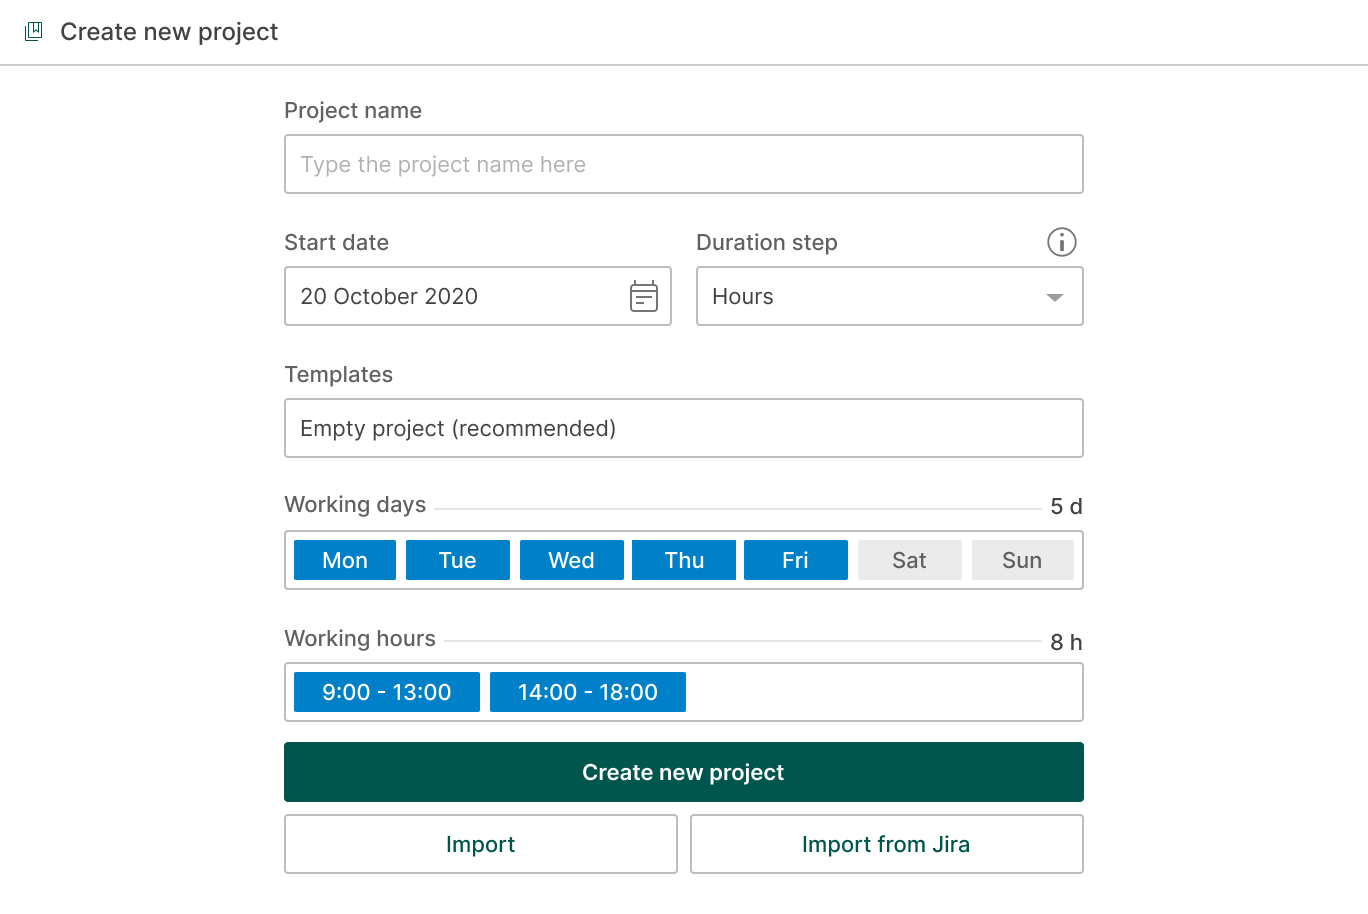Disable Wednesday as a working day
Image resolution: width=1368 pixels, height=914 pixels.
[571, 560]
